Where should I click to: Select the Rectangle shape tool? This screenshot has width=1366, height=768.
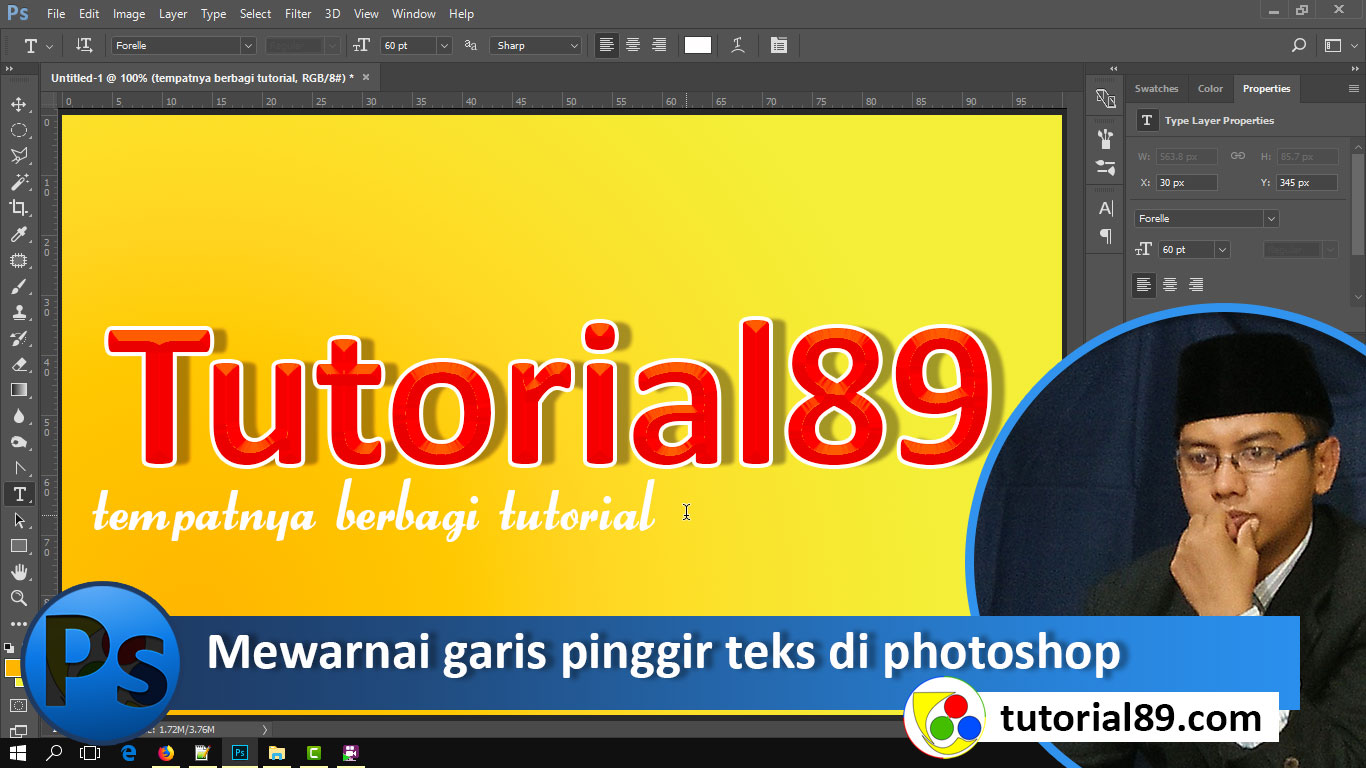(18, 546)
